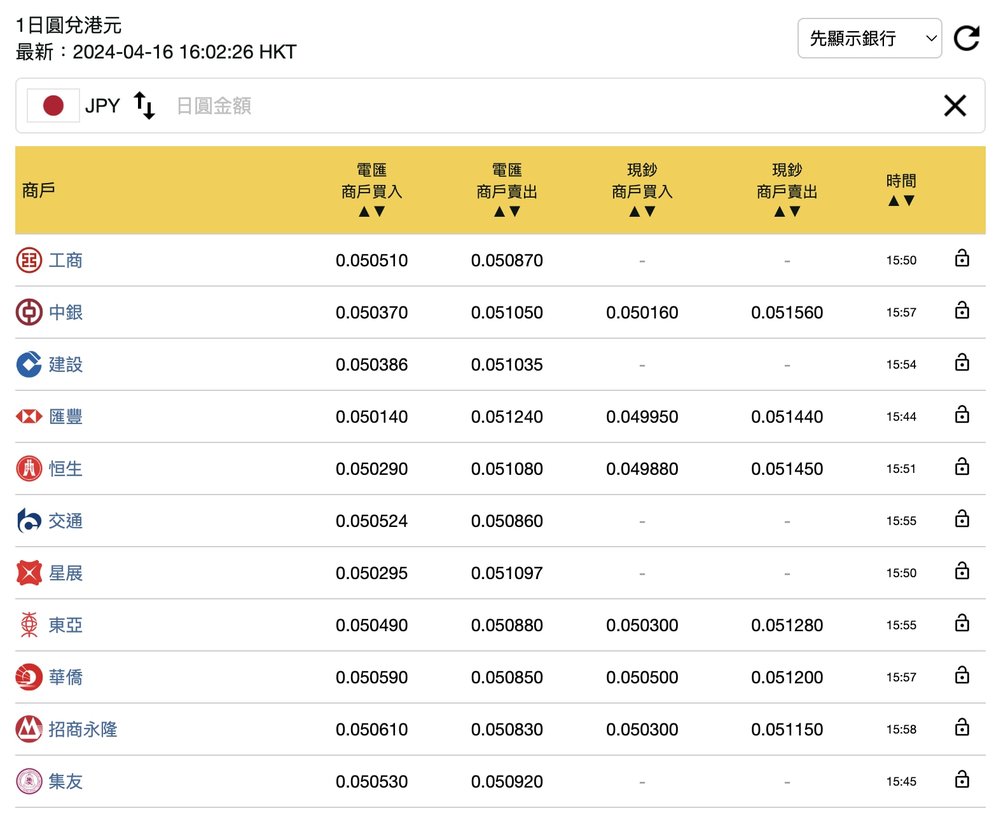Clear the amount field with X icon
The width and height of the screenshot is (1000, 813).
tap(955, 105)
